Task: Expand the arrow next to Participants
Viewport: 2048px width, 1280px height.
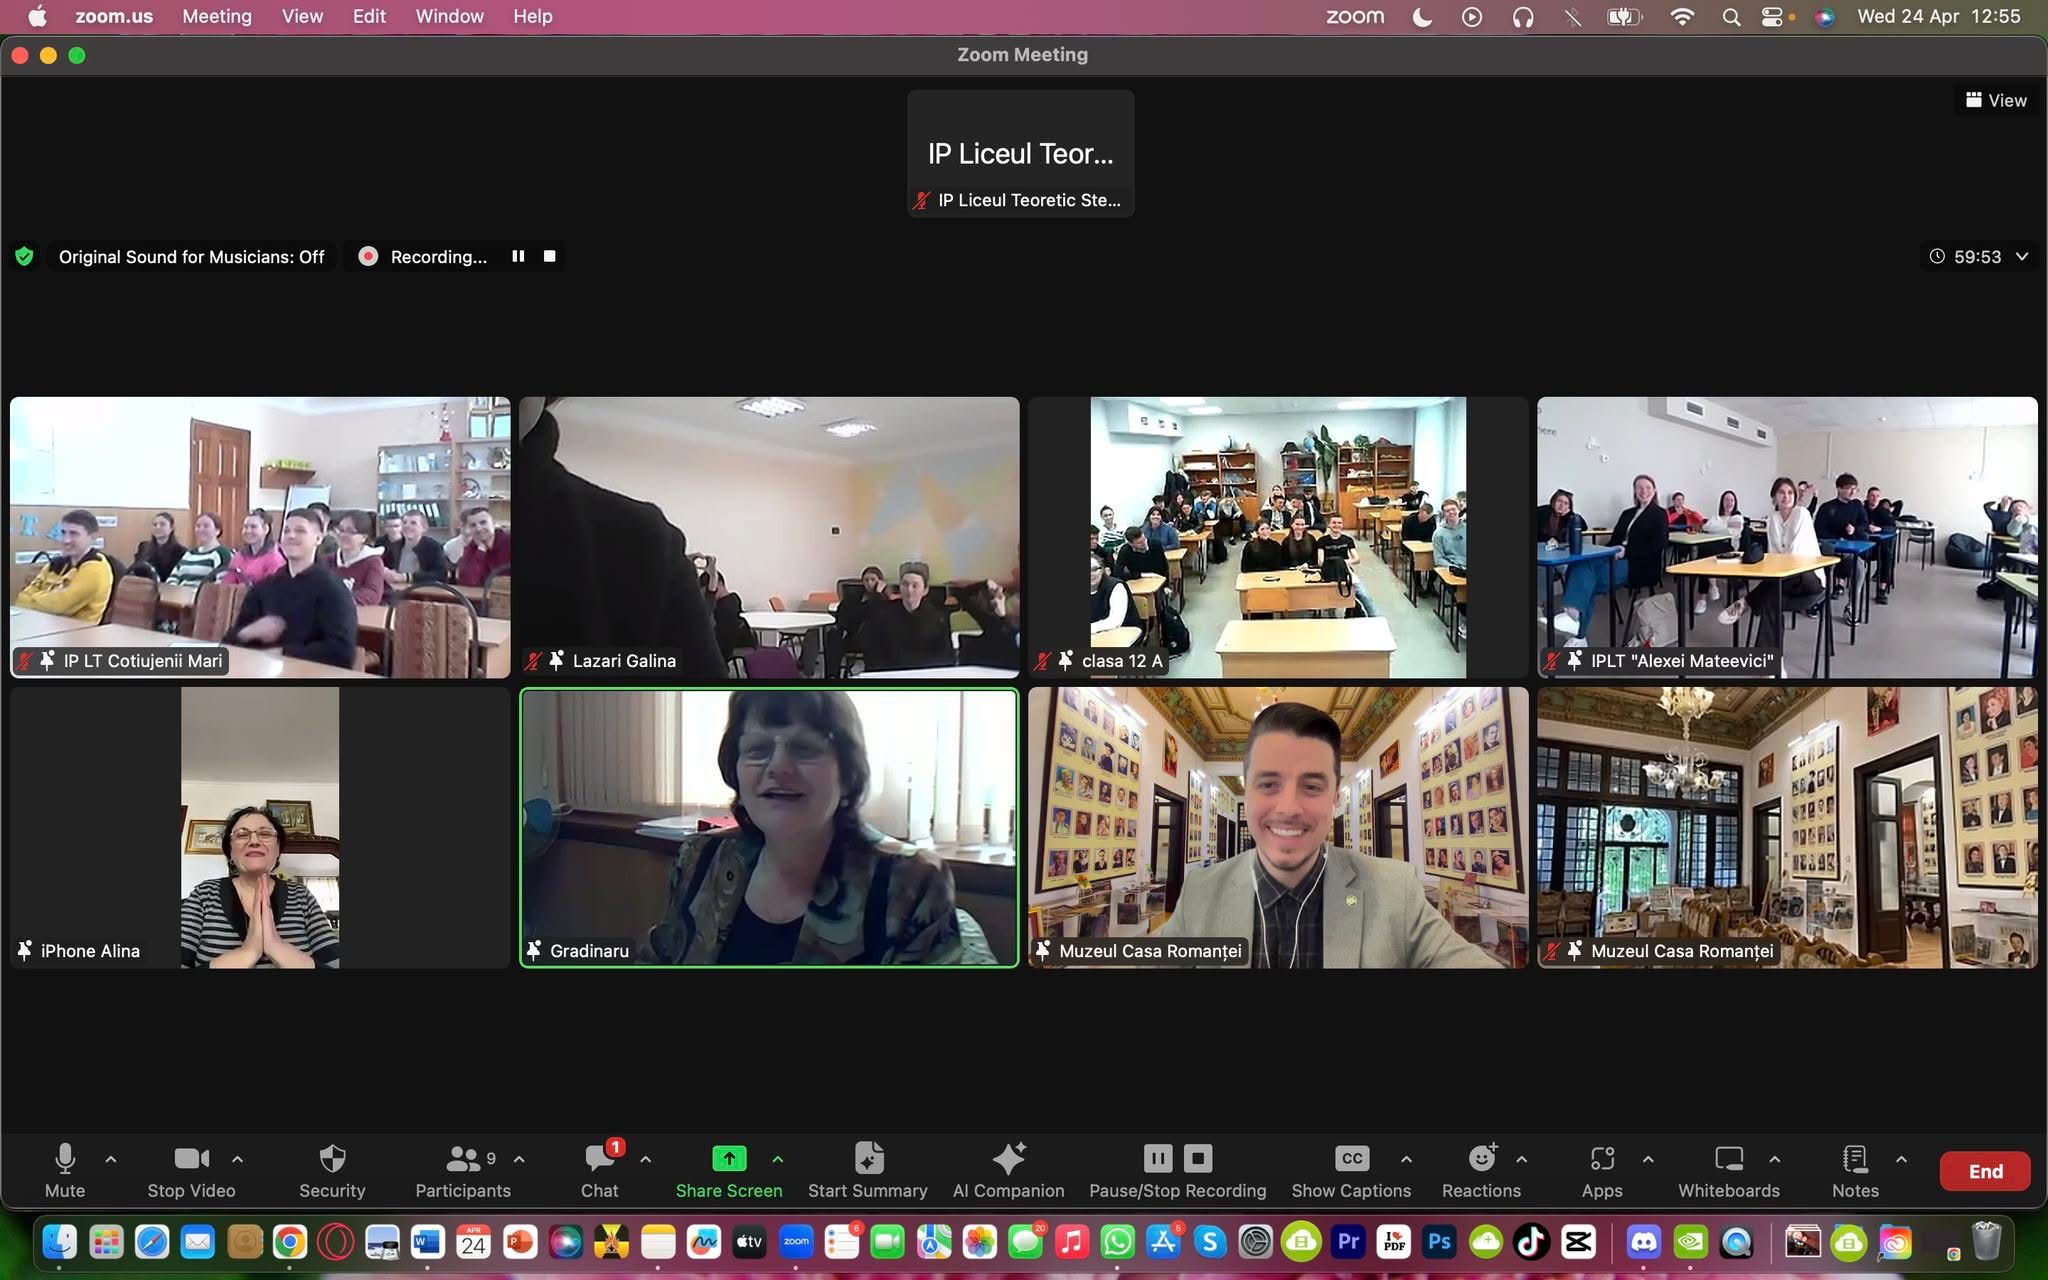Action: pyautogui.click(x=519, y=1159)
